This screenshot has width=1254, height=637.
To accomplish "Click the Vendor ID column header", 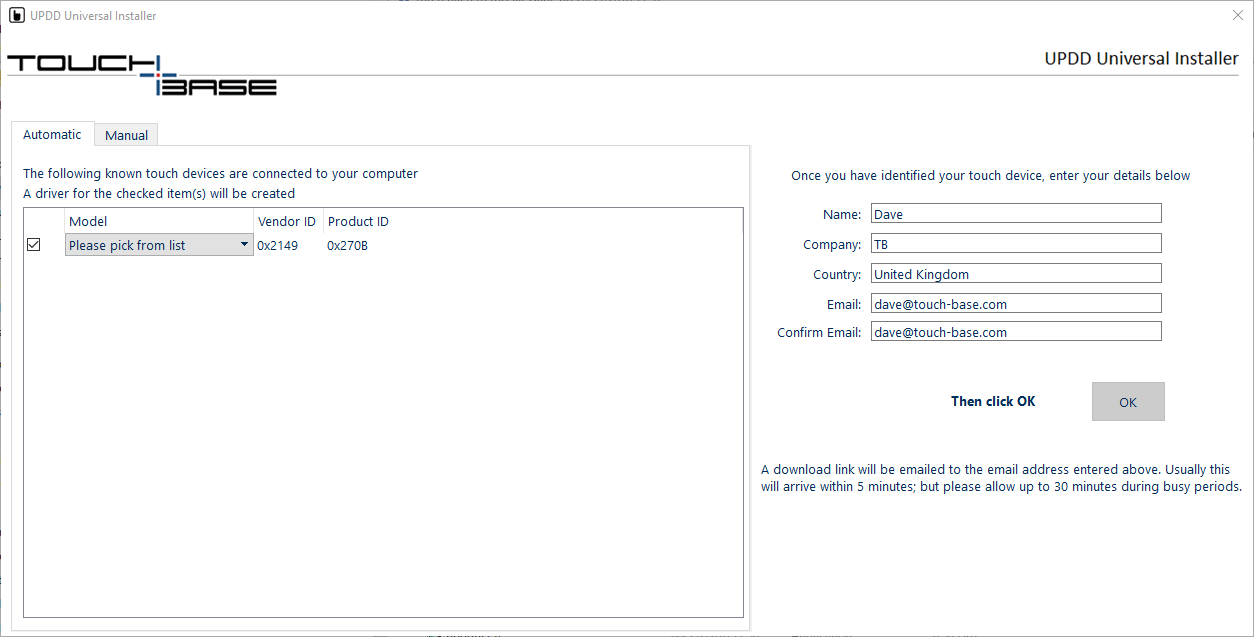I will click(x=288, y=221).
